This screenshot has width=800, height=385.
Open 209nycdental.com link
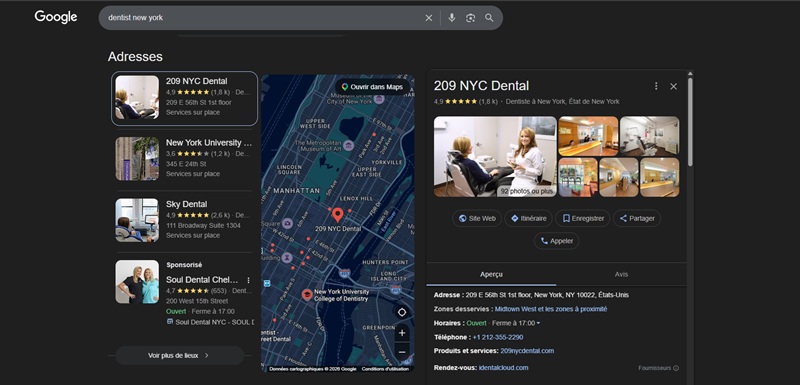click(x=527, y=351)
